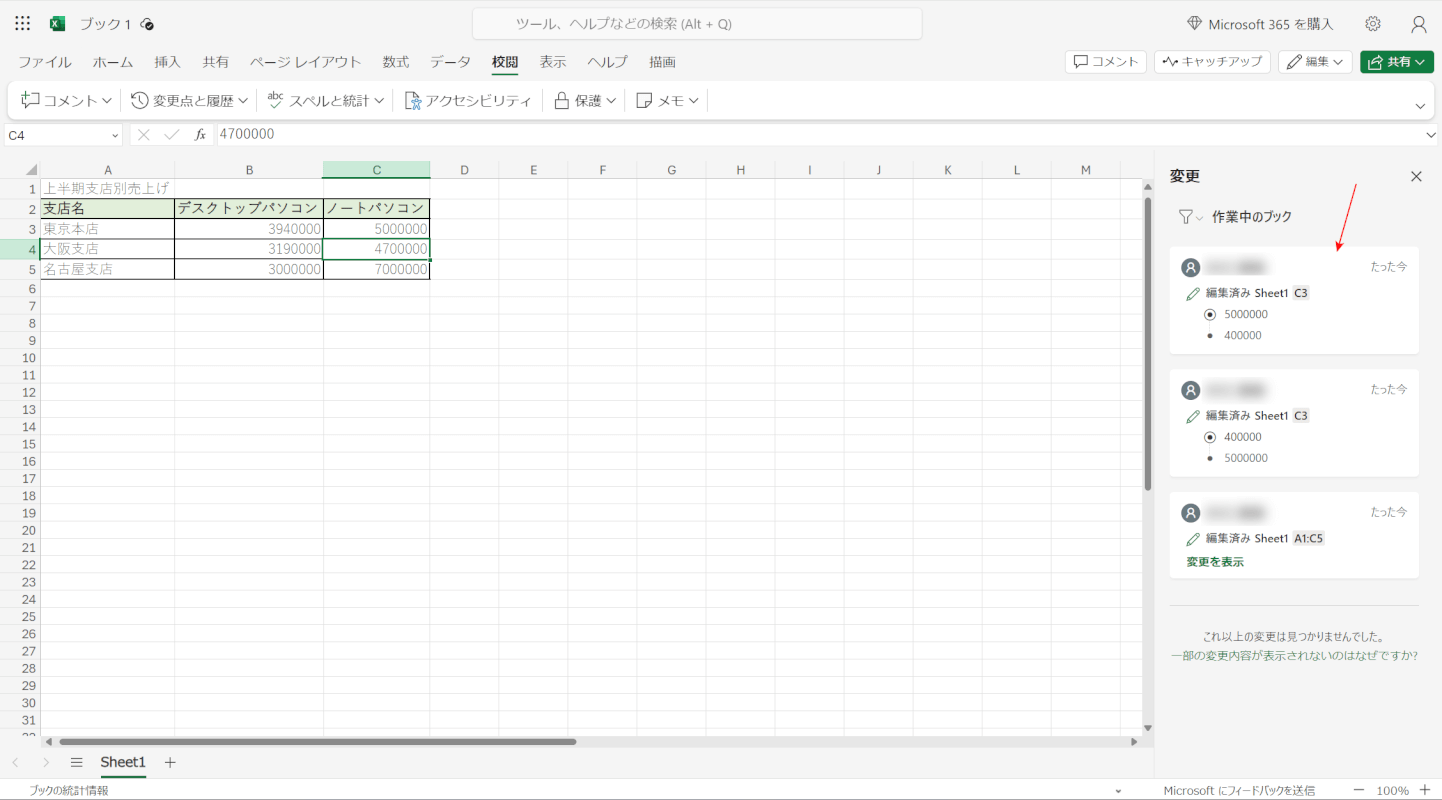Image resolution: width=1442 pixels, height=800 pixels.
Task: Click the user avatar in the second change card
Action: (1190, 390)
